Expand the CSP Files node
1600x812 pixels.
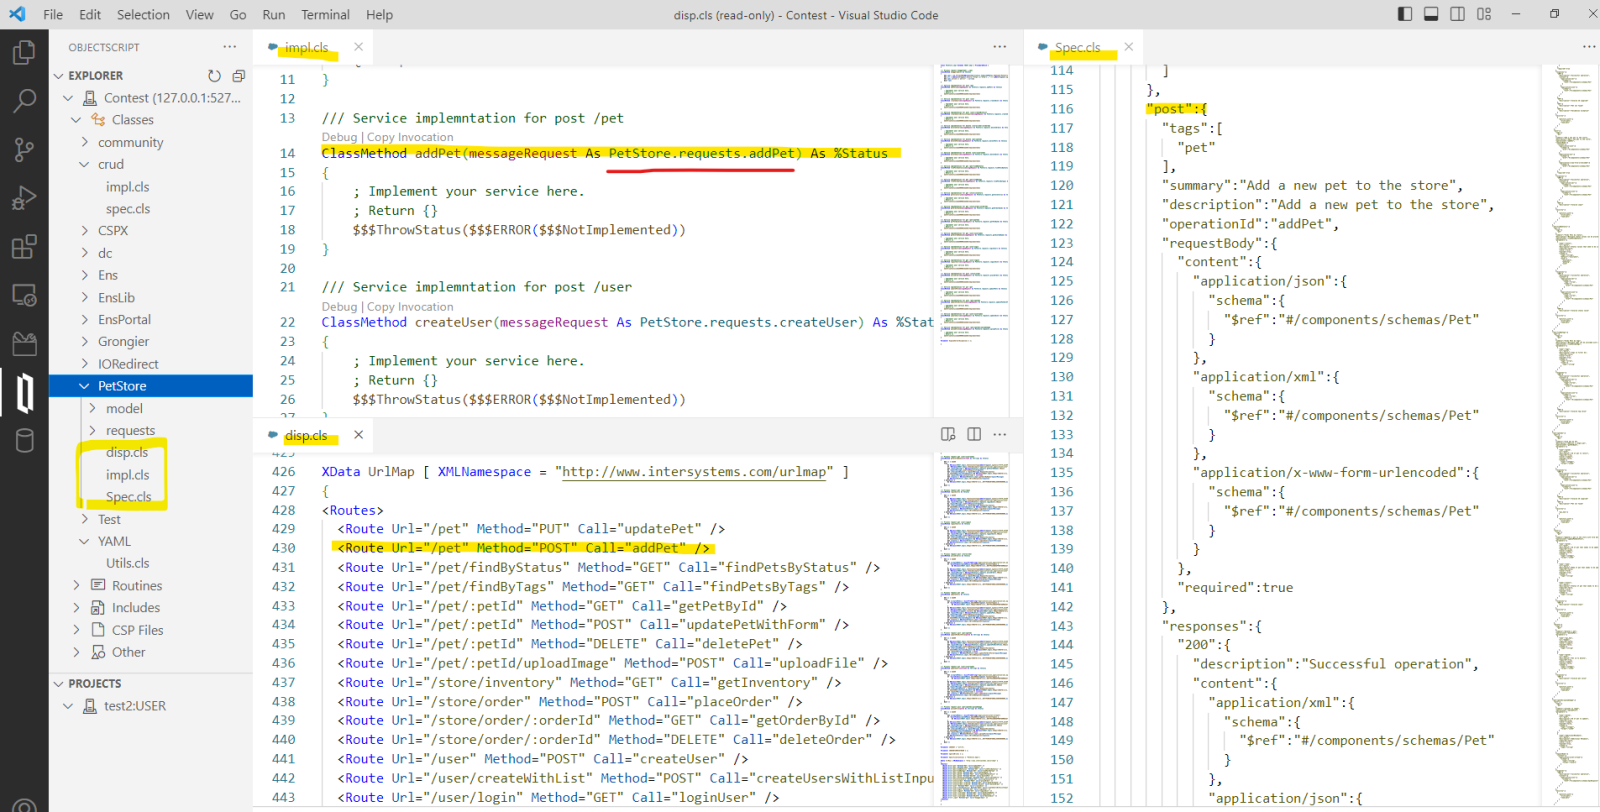pos(137,630)
